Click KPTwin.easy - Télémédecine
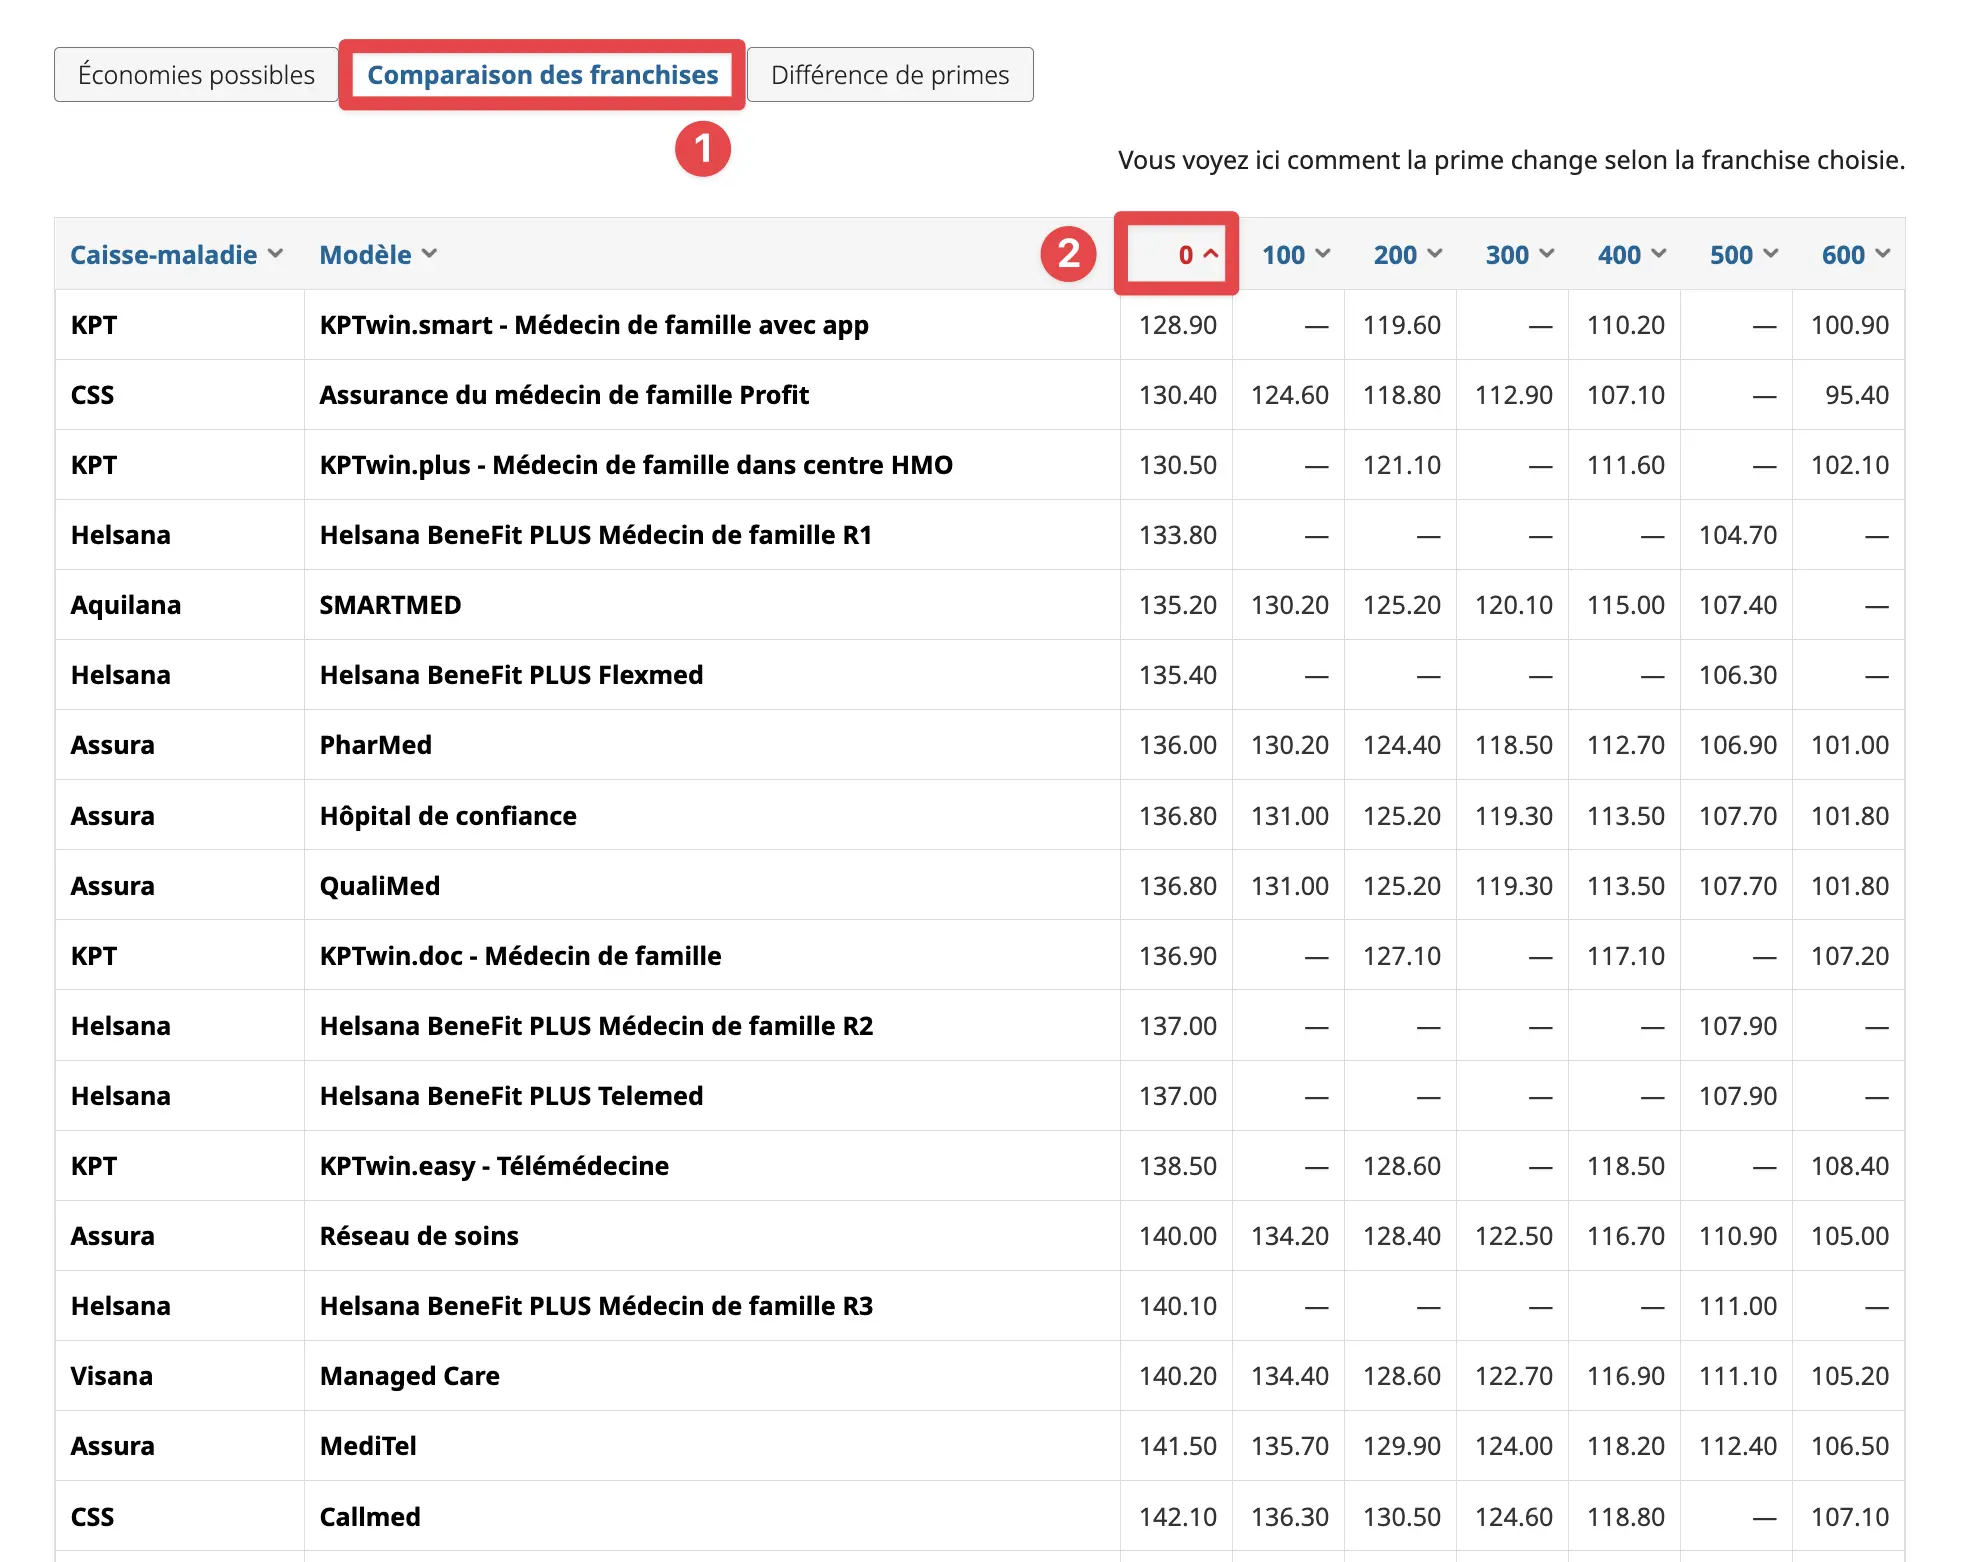Image resolution: width=1966 pixels, height=1562 pixels. coord(494,1166)
